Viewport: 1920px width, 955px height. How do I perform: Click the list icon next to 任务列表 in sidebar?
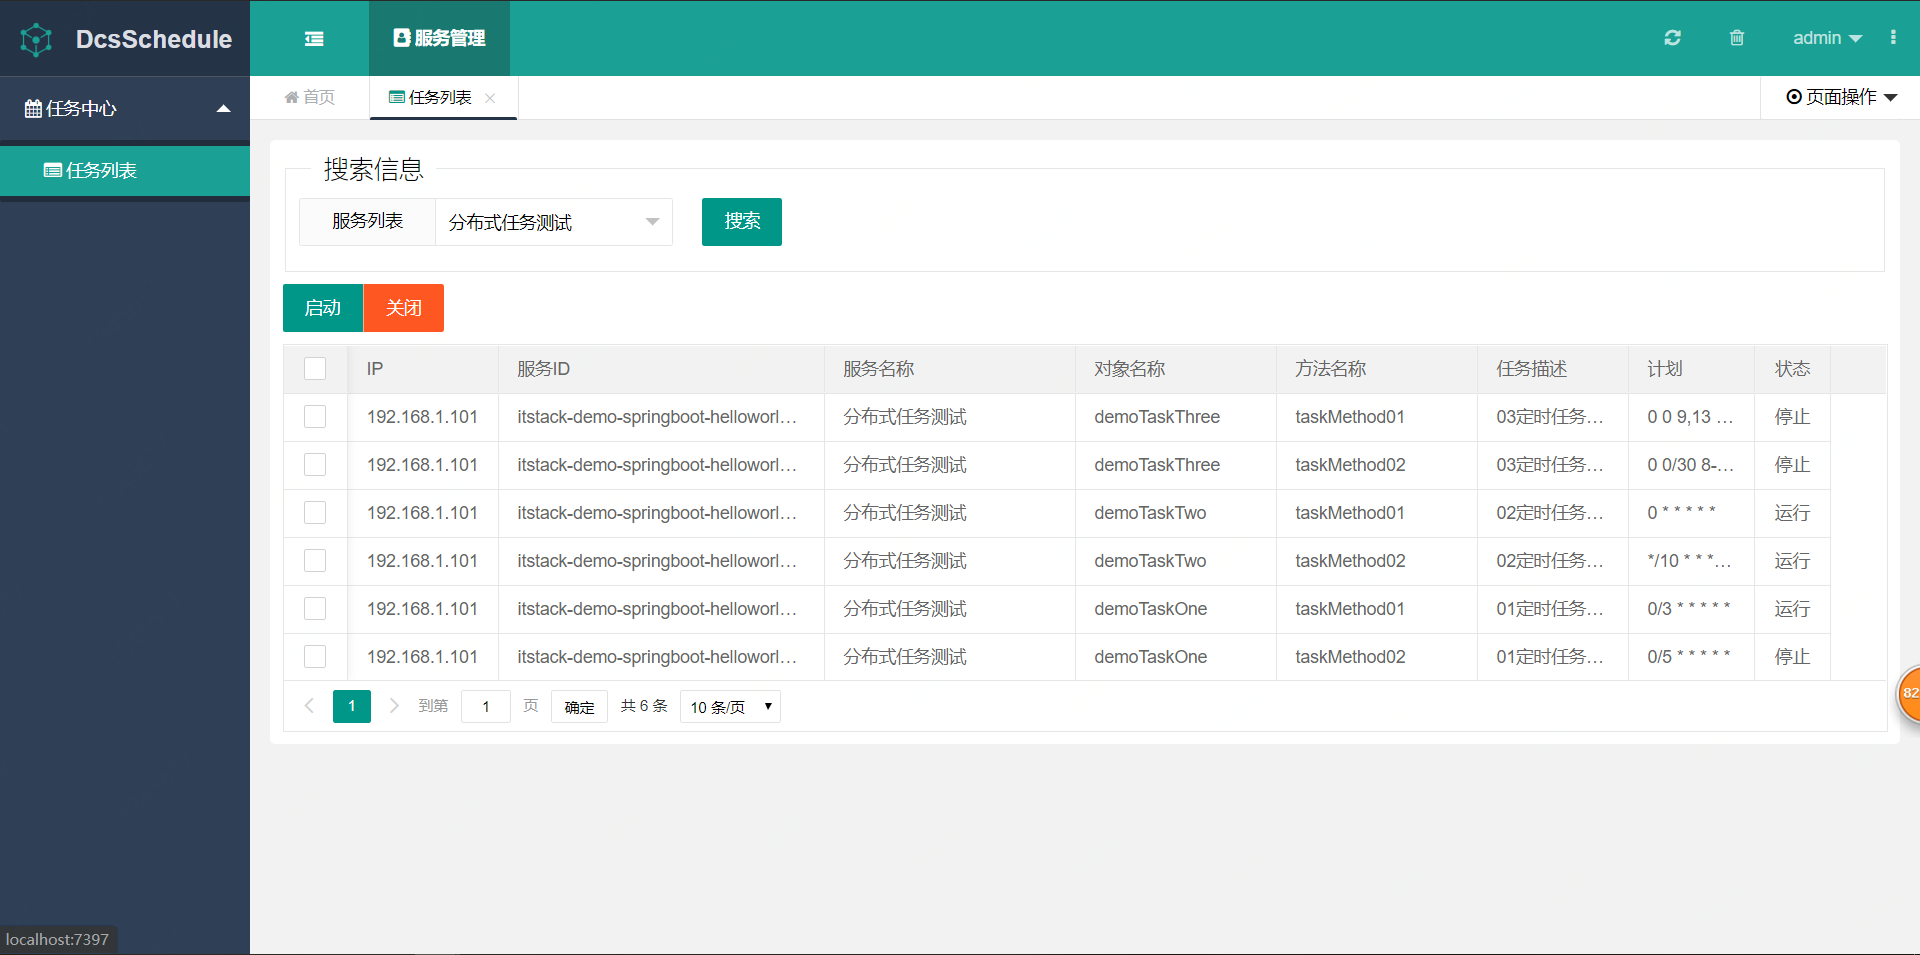52,170
